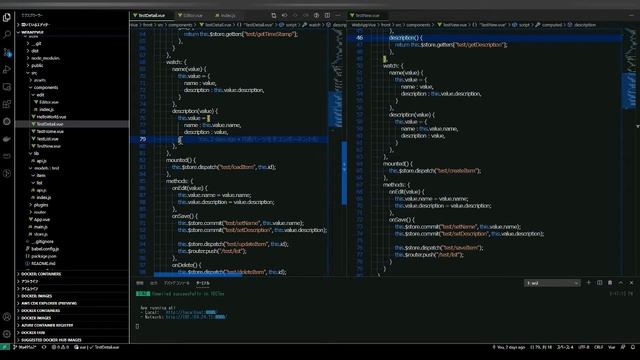The image size is (640, 360).
Task: Open the Run and Debug view
Action: [7, 69]
